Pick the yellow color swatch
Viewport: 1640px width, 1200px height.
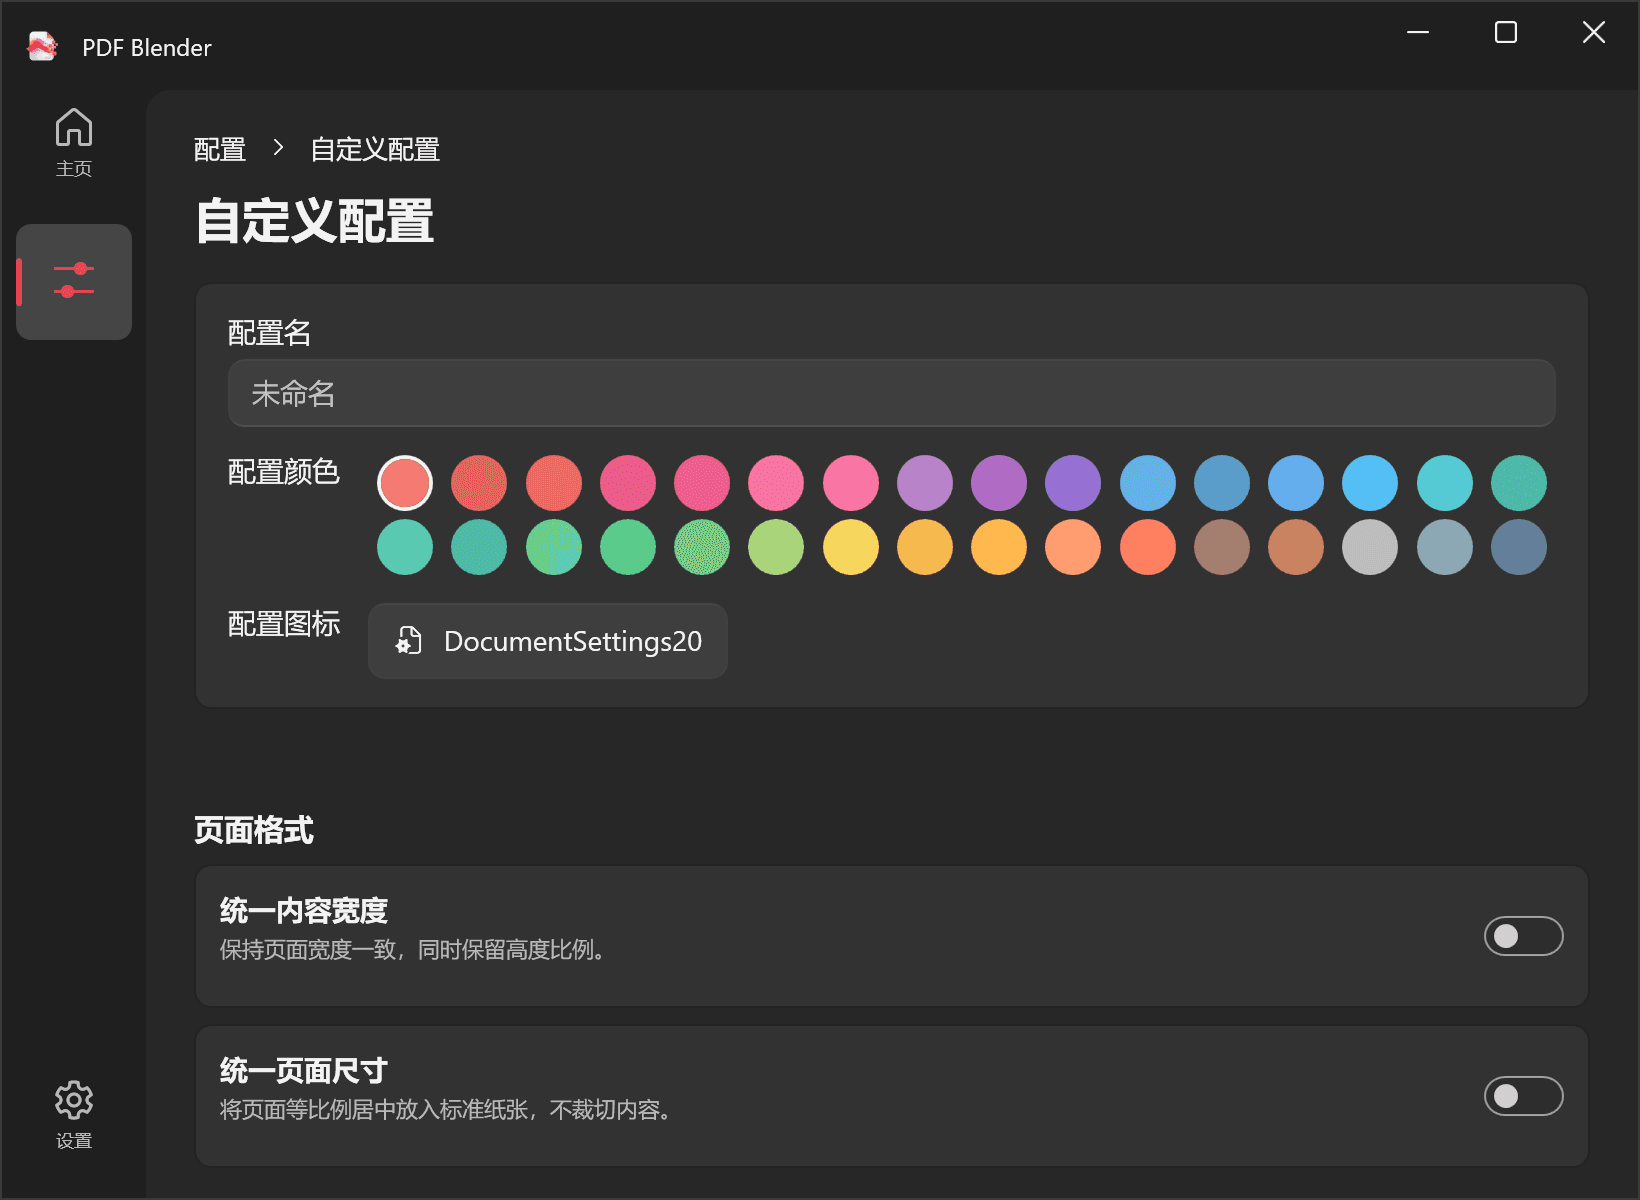coord(851,547)
